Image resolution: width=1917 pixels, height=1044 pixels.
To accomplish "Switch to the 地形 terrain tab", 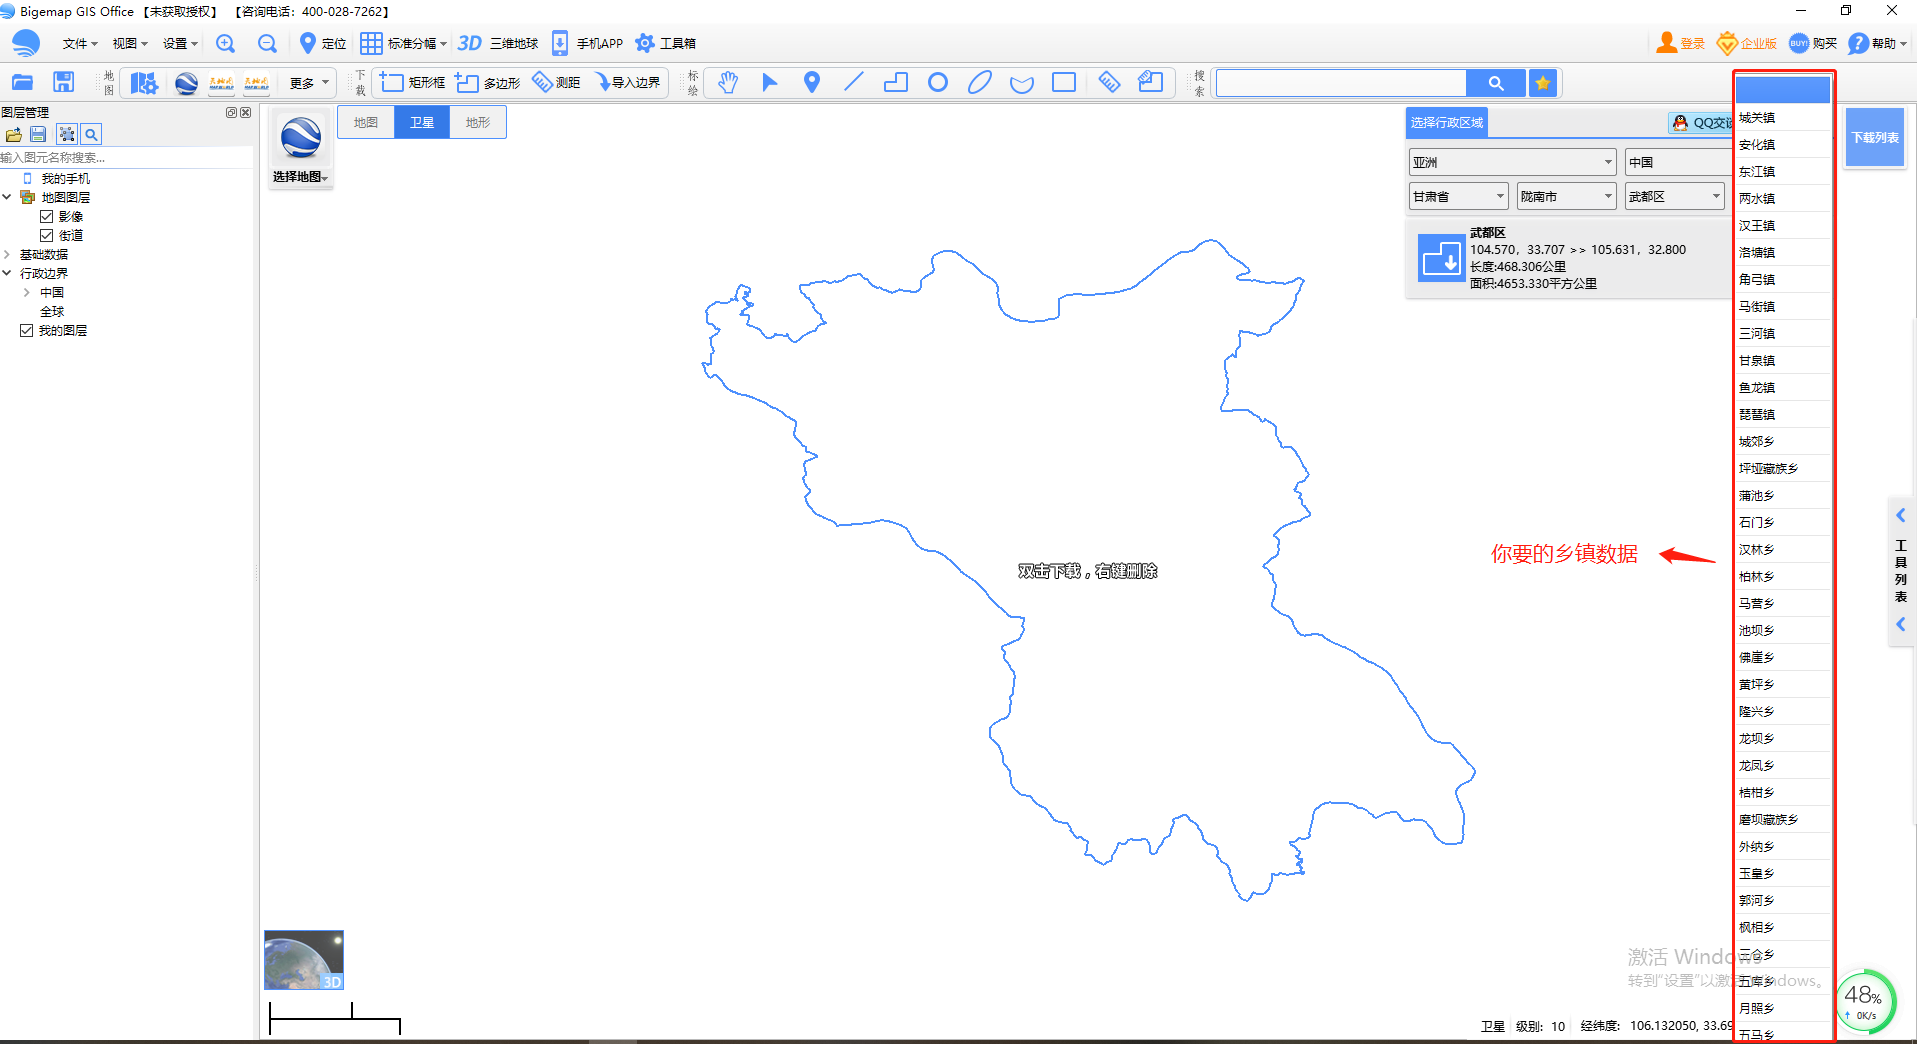I will tap(478, 123).
